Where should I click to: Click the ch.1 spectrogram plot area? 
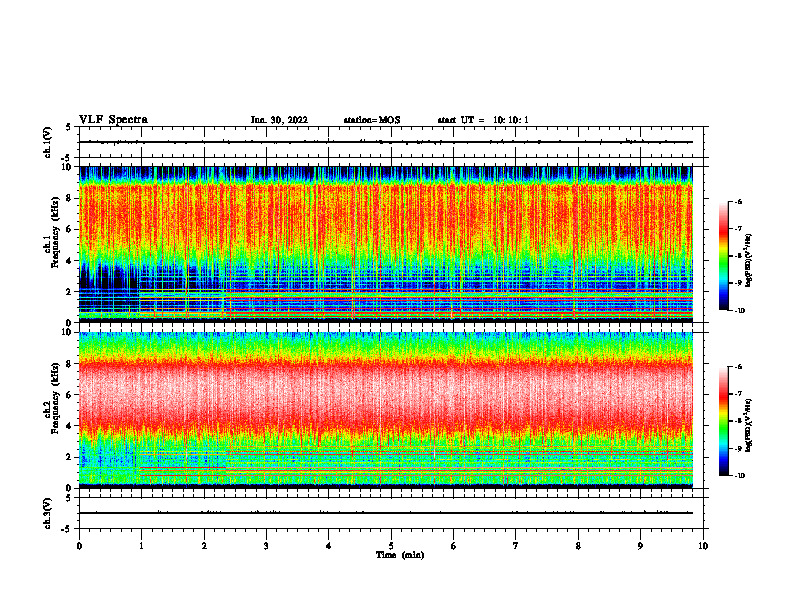[x=386, y=244]
